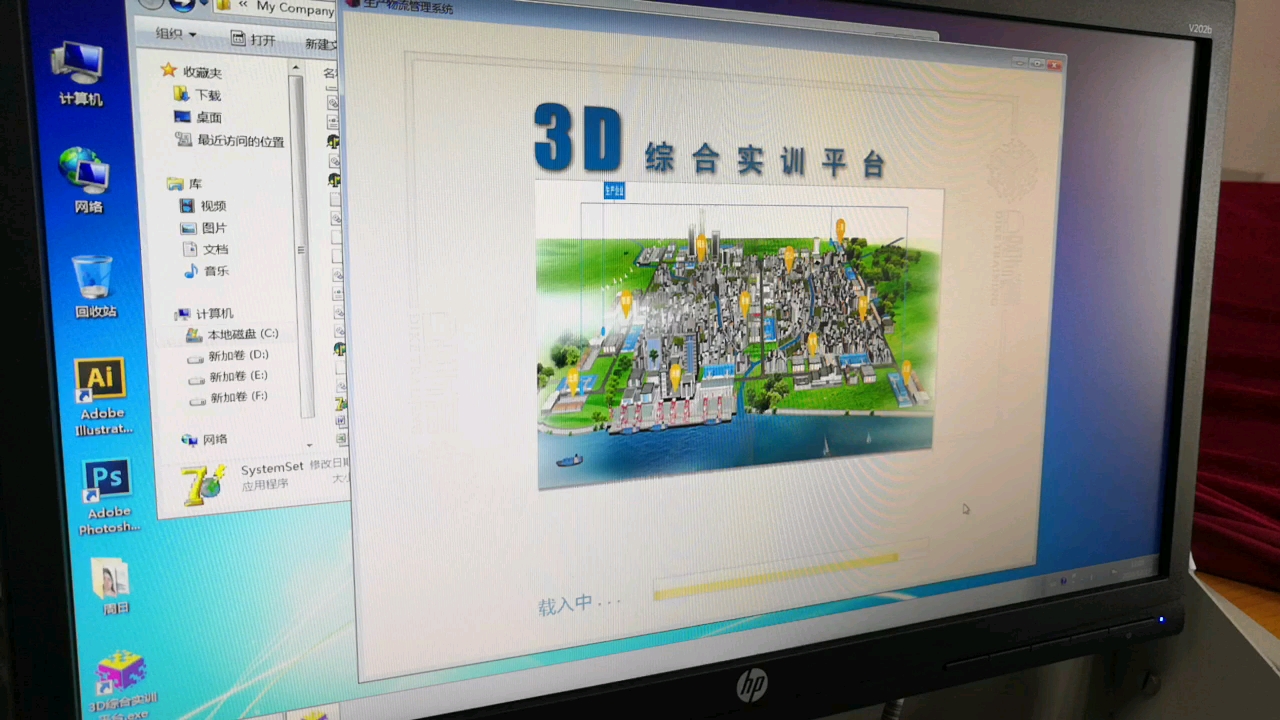The image size is (1280, 720).
Task: Select 收藏夹 in Explorer navigation pane
Action: coord(192,71)
